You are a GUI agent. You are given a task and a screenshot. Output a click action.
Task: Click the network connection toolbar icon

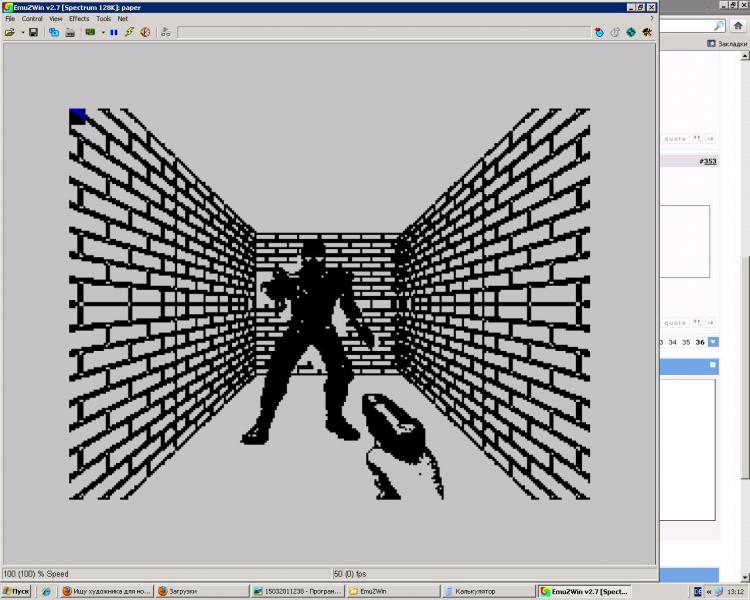pyautogui.click(x=166, y=32)
